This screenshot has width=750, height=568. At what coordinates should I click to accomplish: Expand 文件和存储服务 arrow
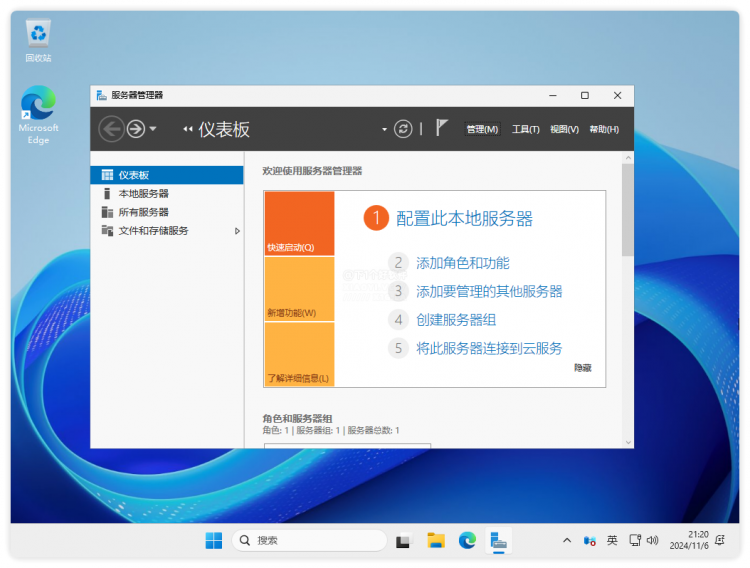click(237, 231)
